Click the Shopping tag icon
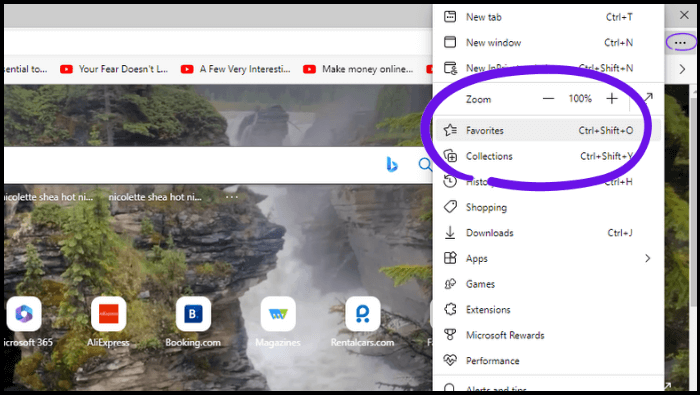700x395 pixels. point(450,207)
